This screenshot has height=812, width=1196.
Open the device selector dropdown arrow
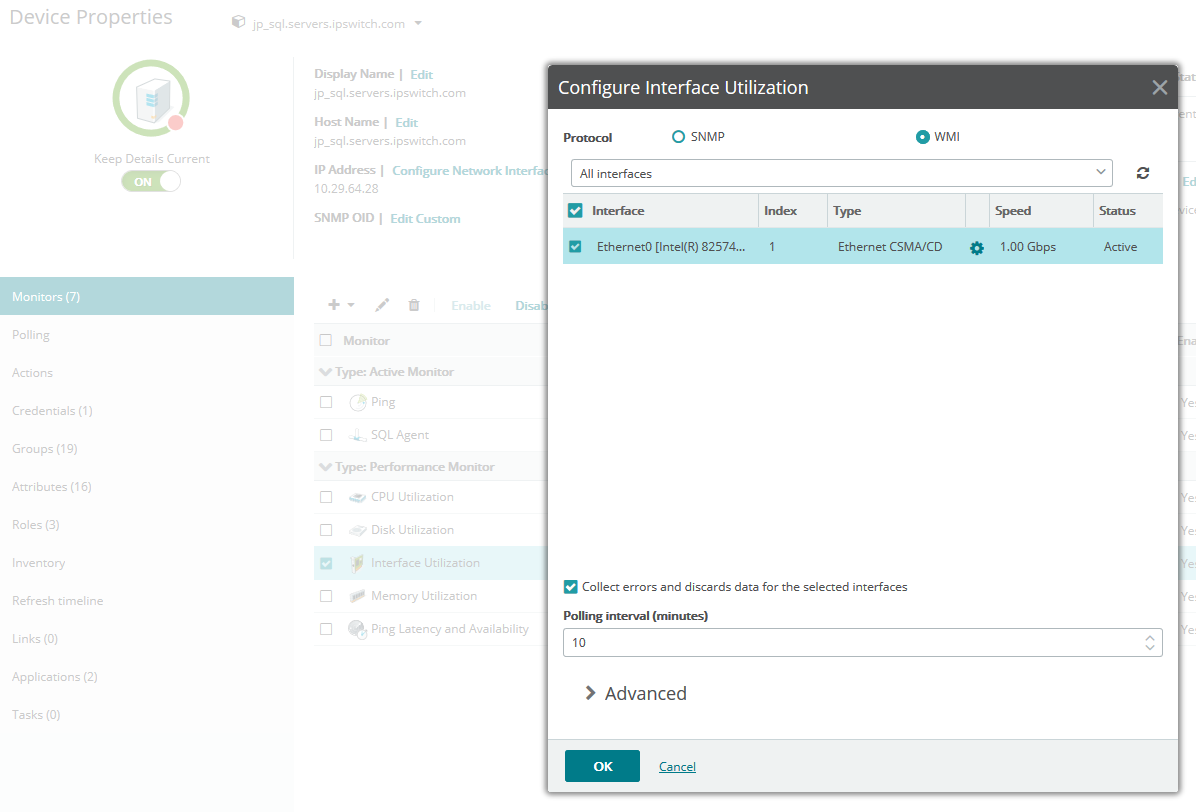[418, 23]
